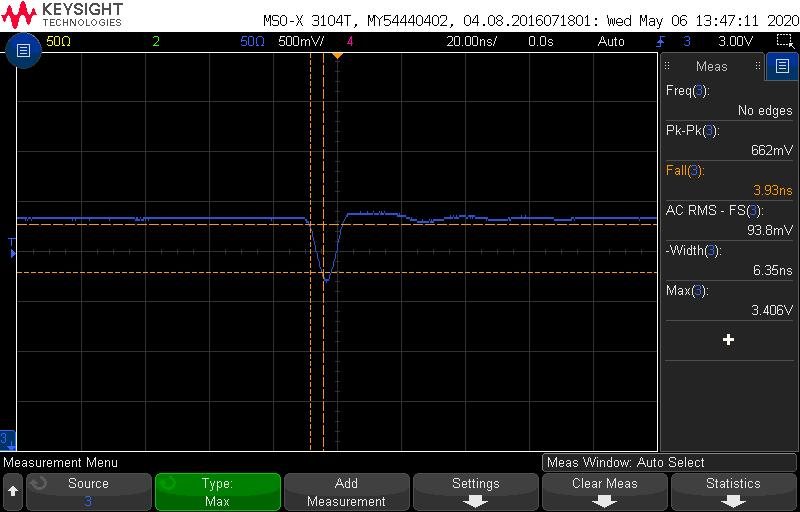Click the back up-arrow softkey
Screen dimensions: 800x512
[x=13, y=492]
